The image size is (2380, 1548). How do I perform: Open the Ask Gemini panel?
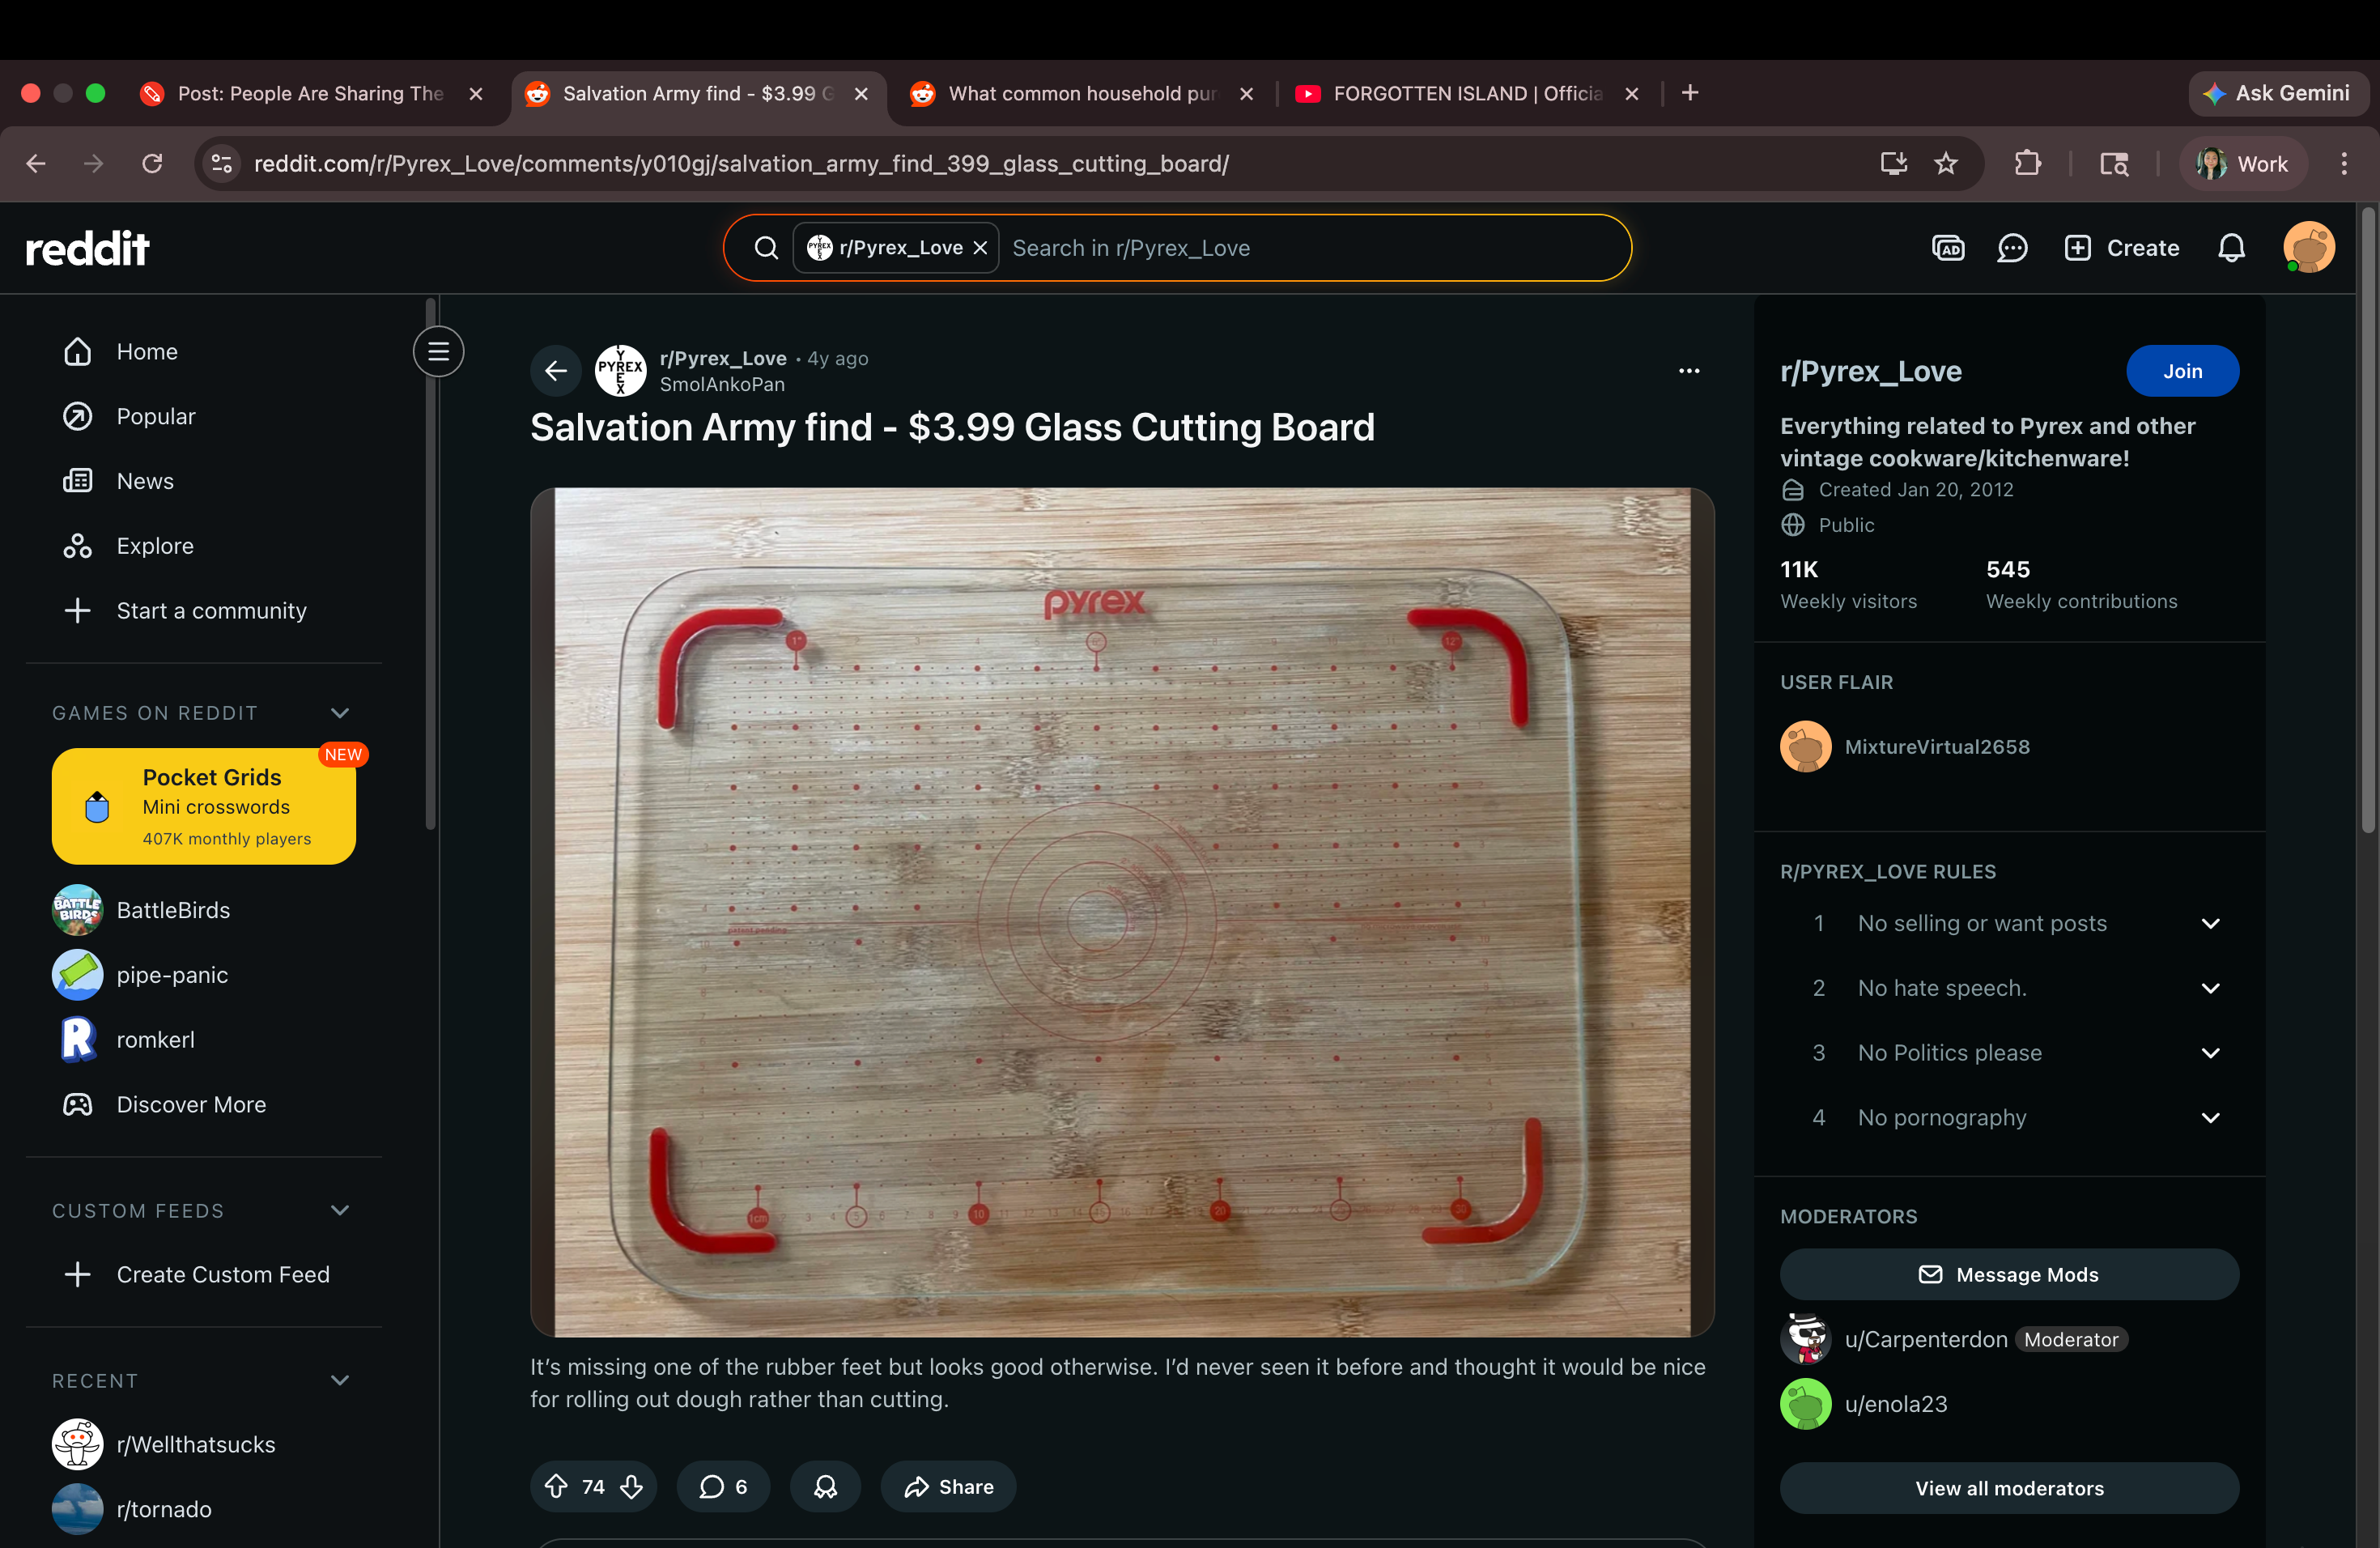pyautogui.click(x=2279, y=93)
